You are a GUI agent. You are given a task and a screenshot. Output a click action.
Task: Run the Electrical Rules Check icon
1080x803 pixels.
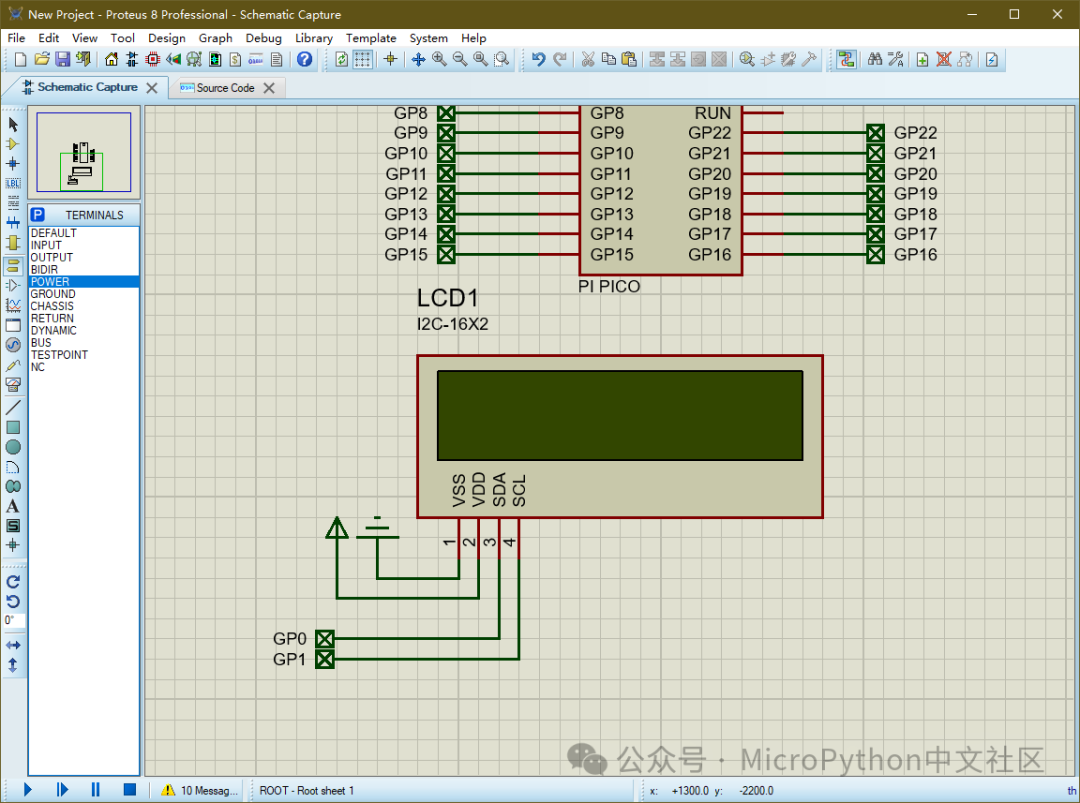992,60
